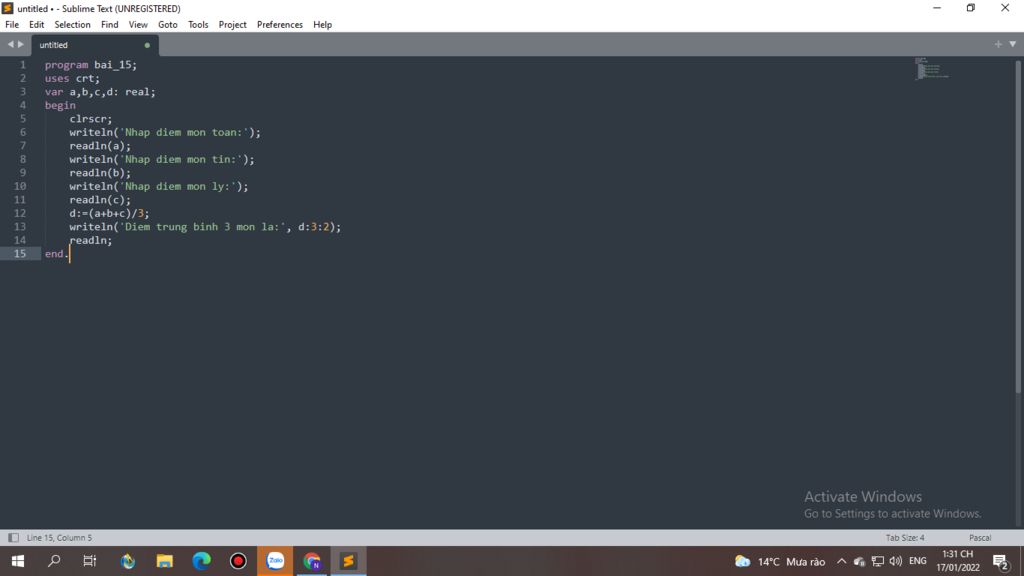Open the red record app on taskbar
Viewport: 1024px width, 576px height.
click(x=238, y=561)
